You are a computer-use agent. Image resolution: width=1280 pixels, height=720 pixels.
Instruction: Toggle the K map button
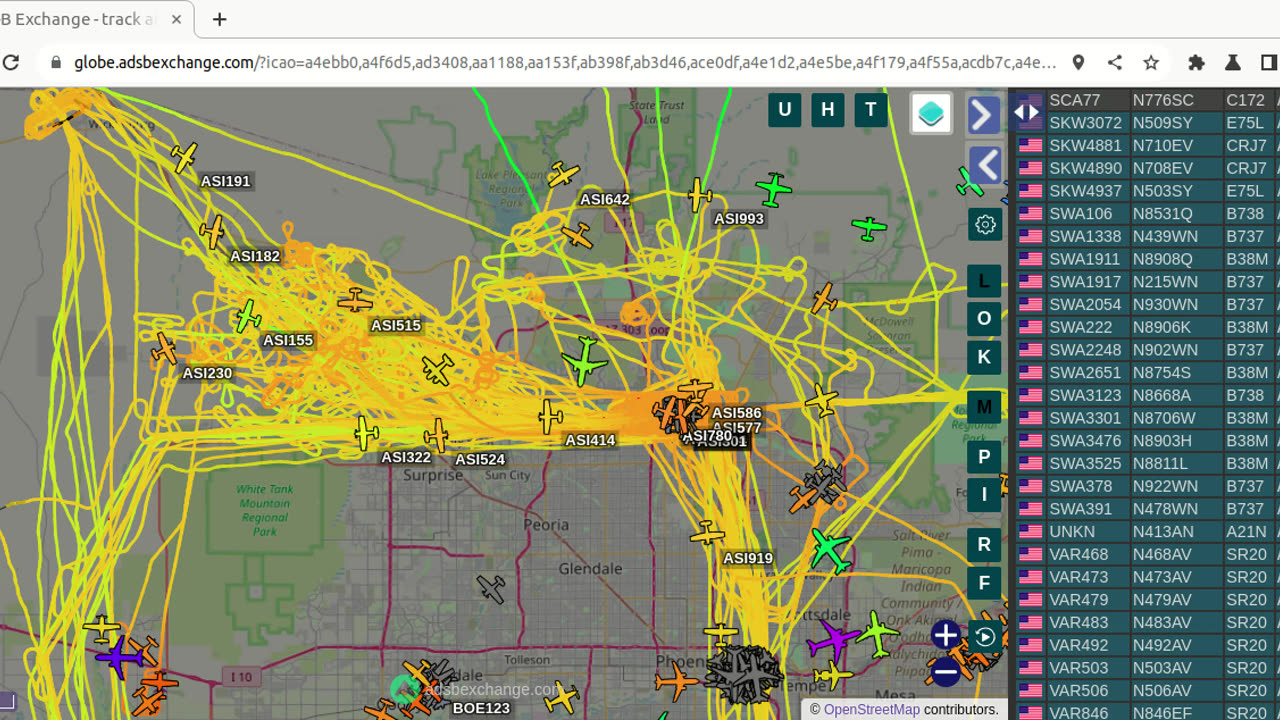click(984, 357)
